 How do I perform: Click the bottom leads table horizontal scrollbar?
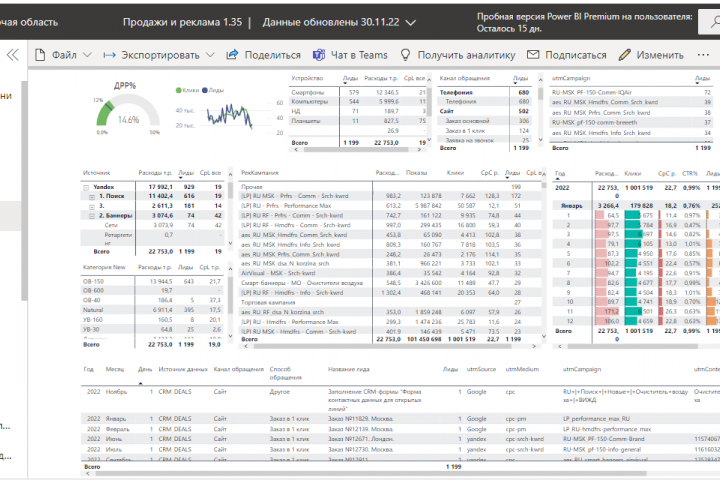tap(370, 473)
